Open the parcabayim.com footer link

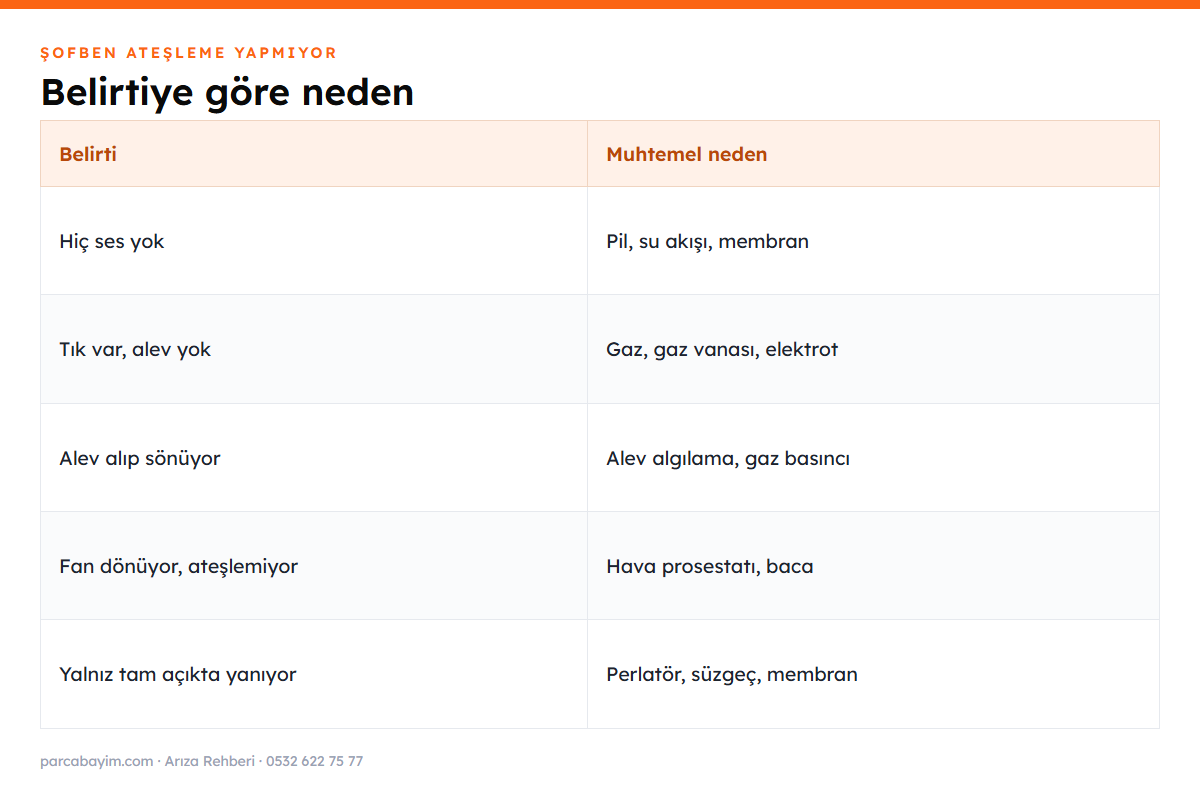point(97,762)
